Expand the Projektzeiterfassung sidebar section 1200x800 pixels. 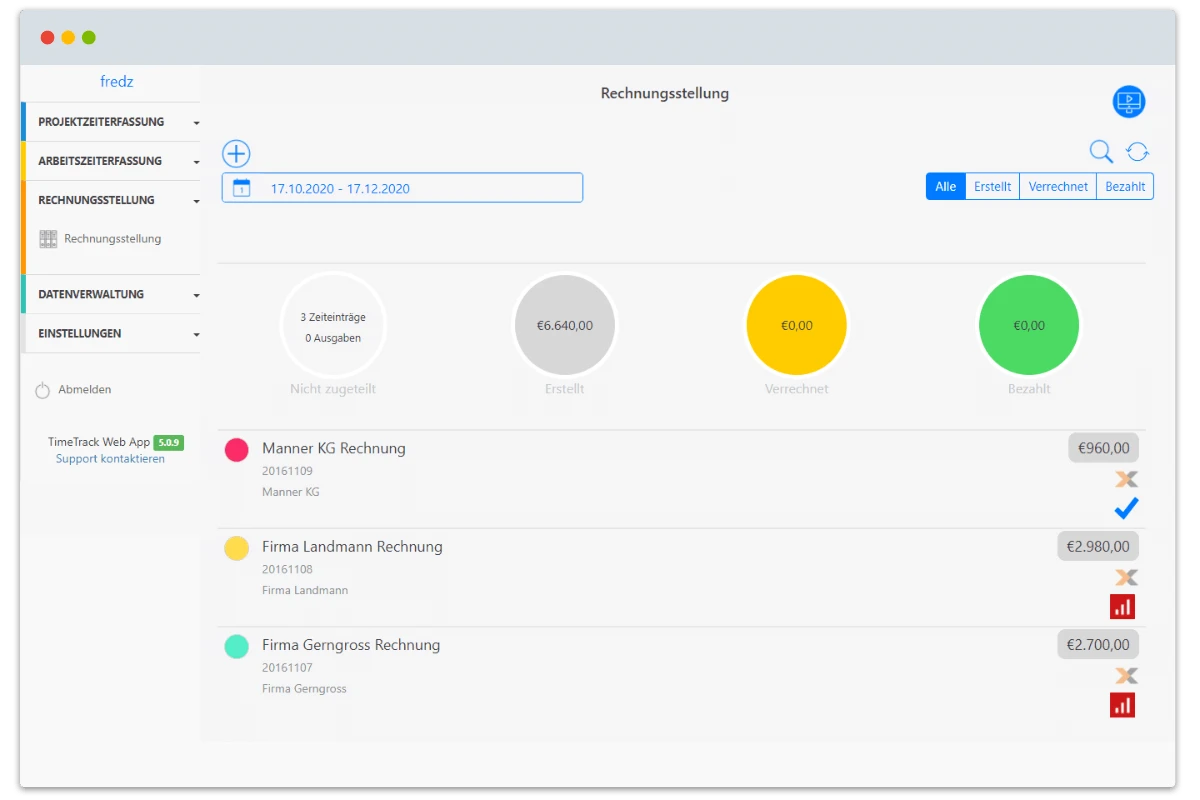110,121
